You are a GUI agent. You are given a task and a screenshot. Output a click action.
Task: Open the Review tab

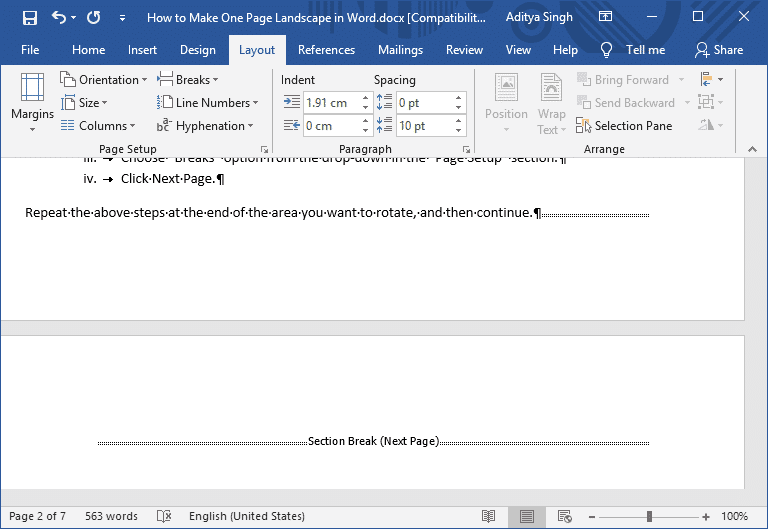click(x=464, y=50)
